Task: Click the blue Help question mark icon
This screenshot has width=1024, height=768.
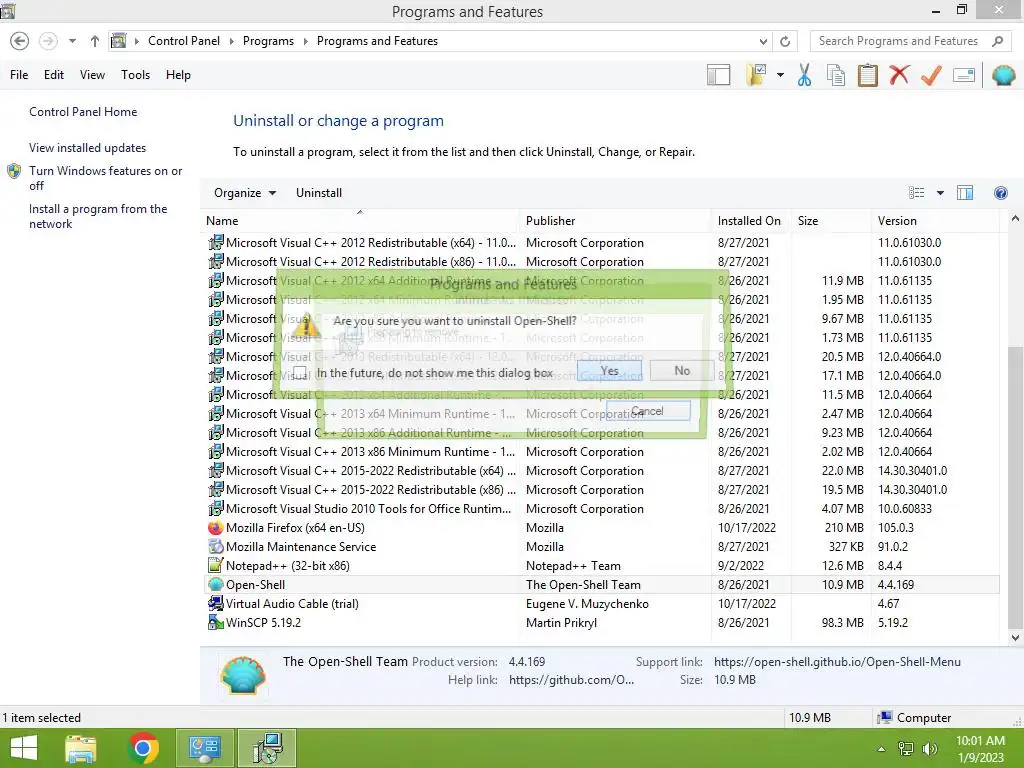Action: [1000, 193]
